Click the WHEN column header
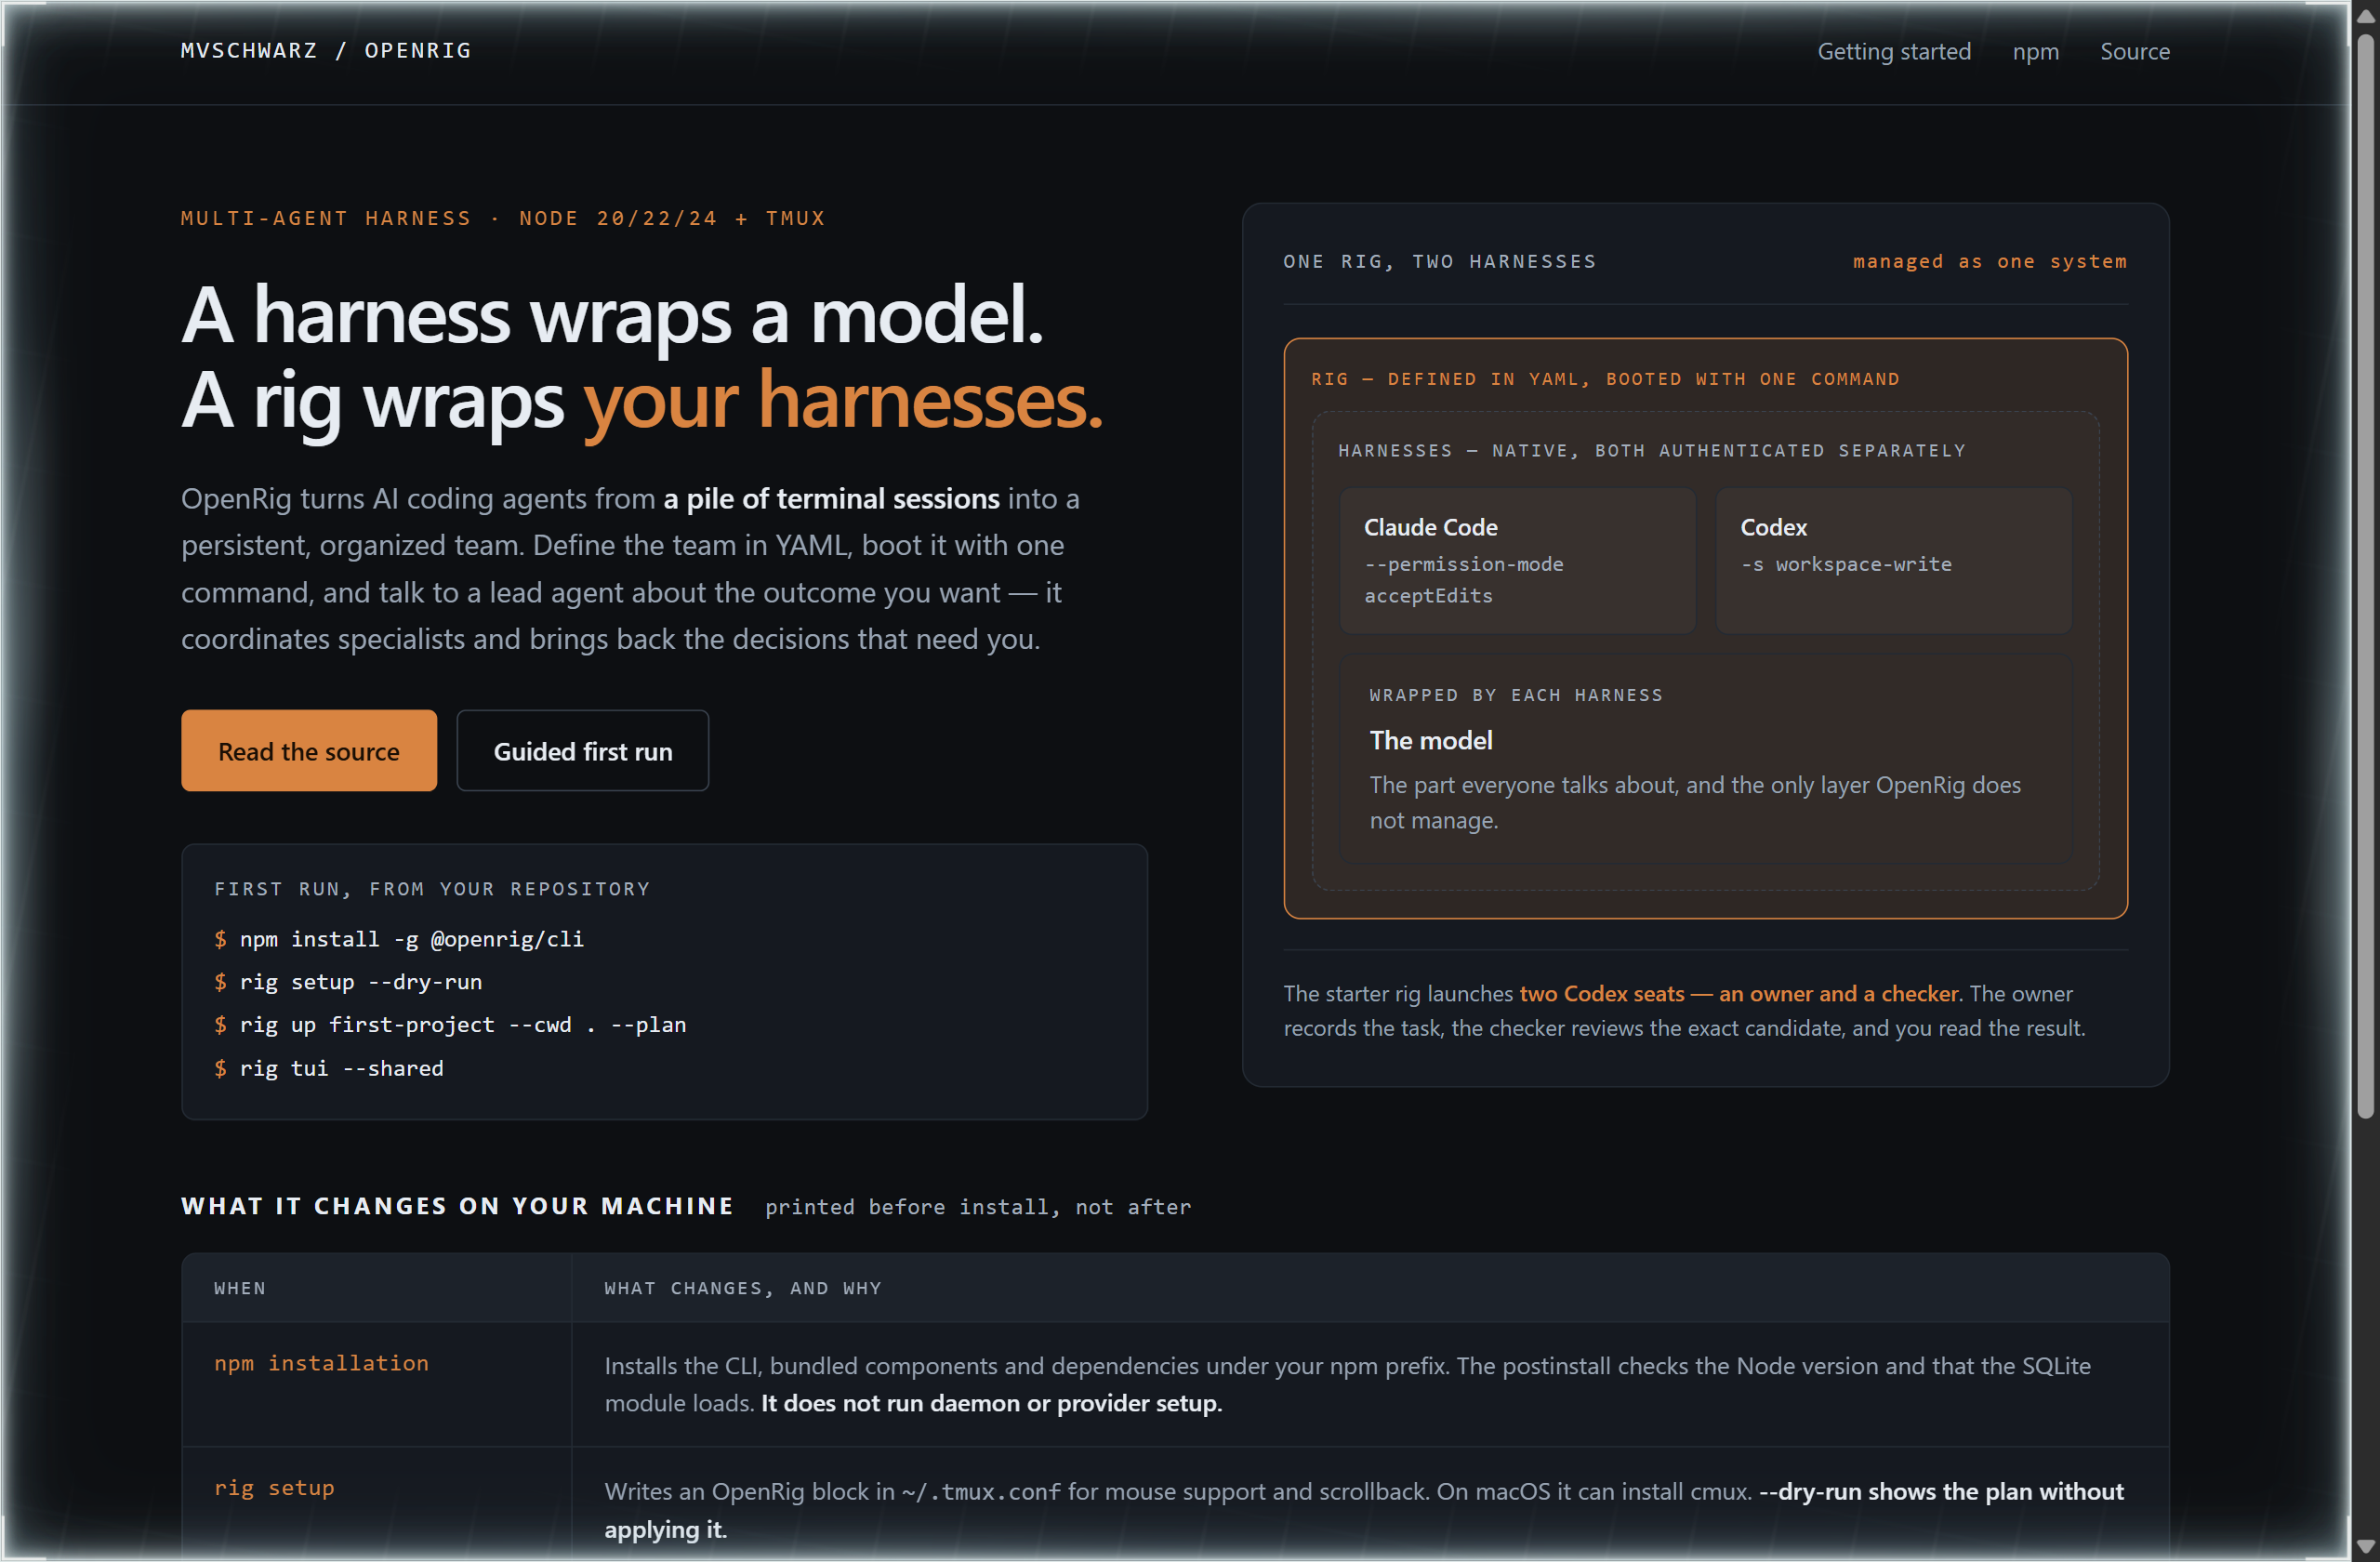 pyautogui.click(x=240, y=1288)
